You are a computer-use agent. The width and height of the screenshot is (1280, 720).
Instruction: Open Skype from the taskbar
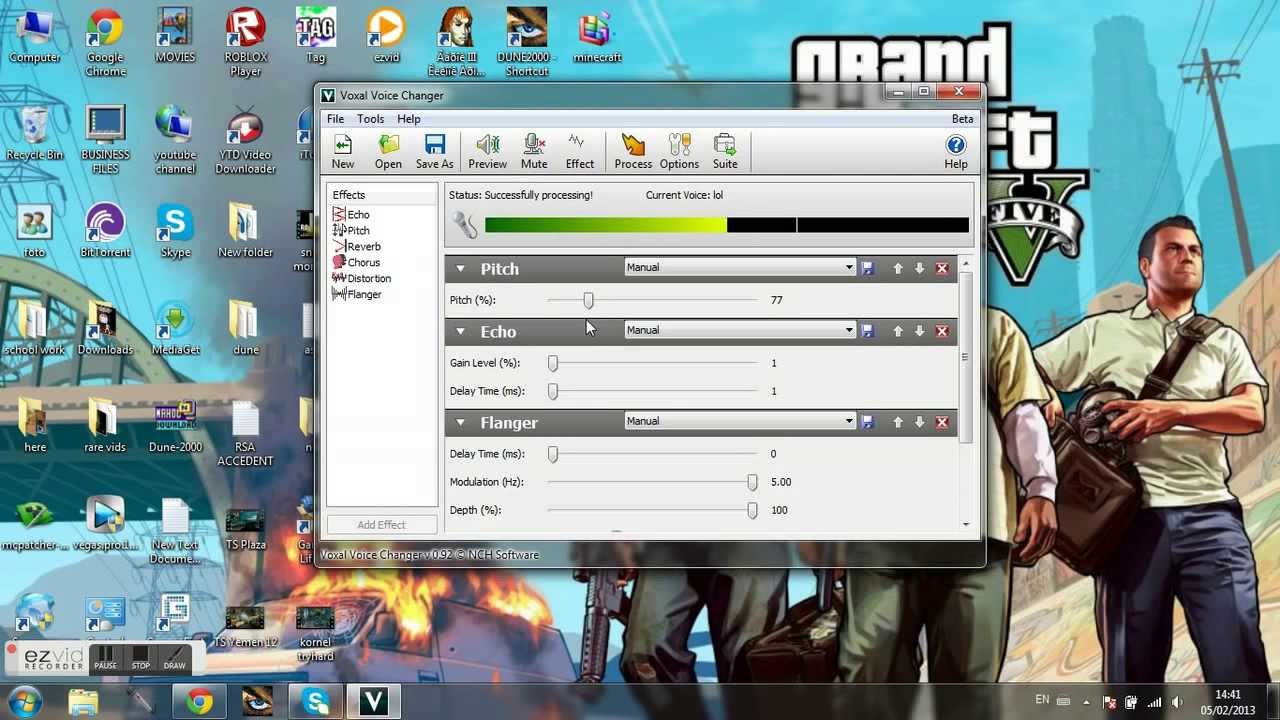pos(316,702)
